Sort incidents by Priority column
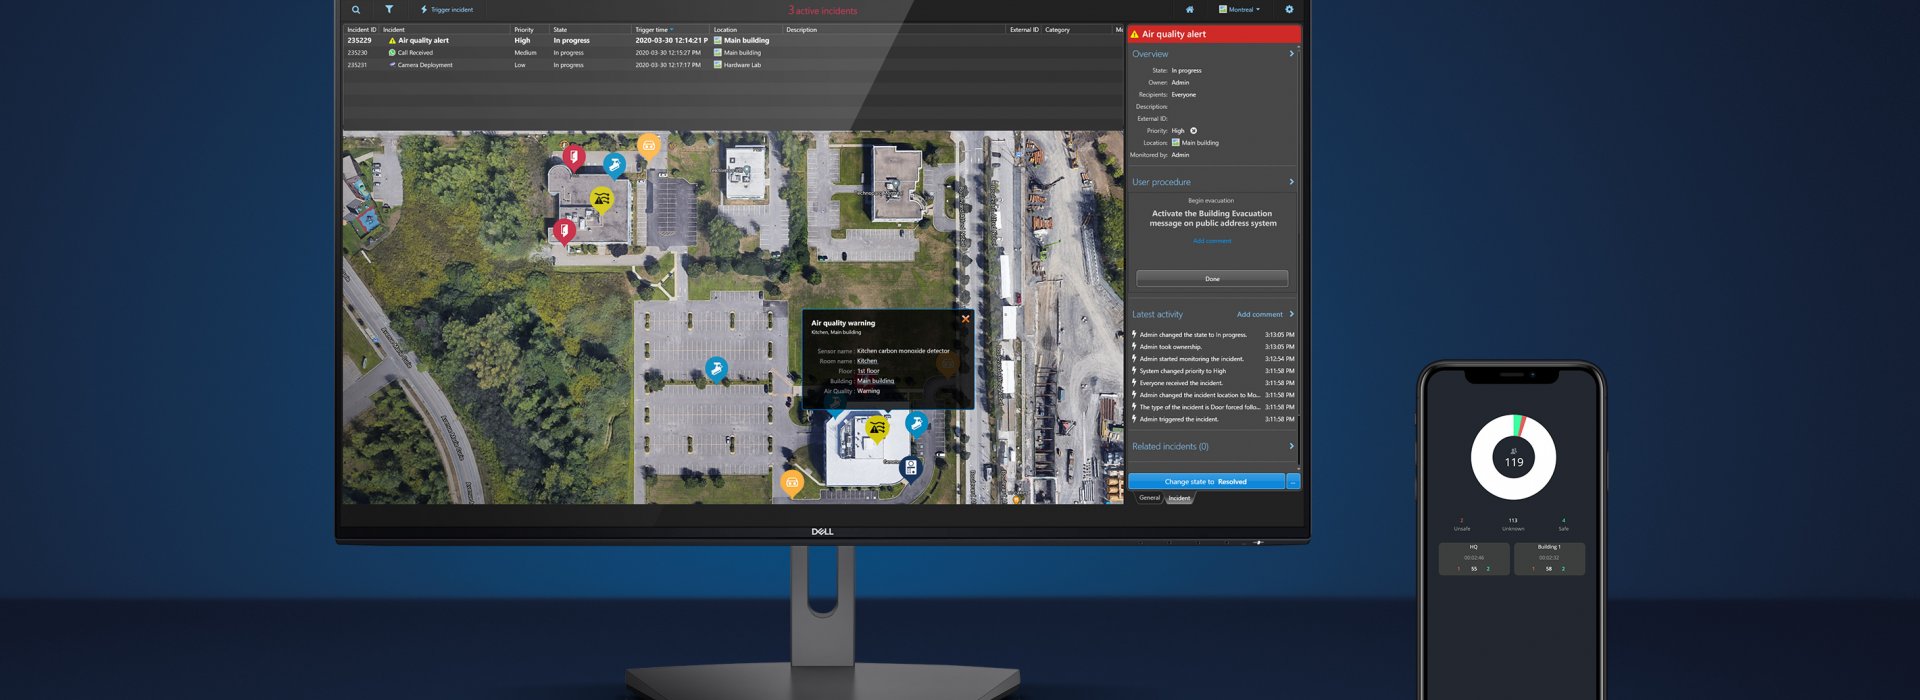 524,30
